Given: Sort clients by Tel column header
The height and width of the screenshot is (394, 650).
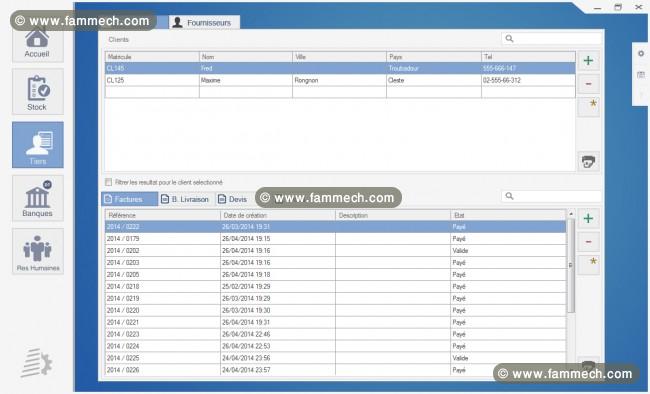Looking at the screenshot, I should pyautogui.click(x=528, y=57).
